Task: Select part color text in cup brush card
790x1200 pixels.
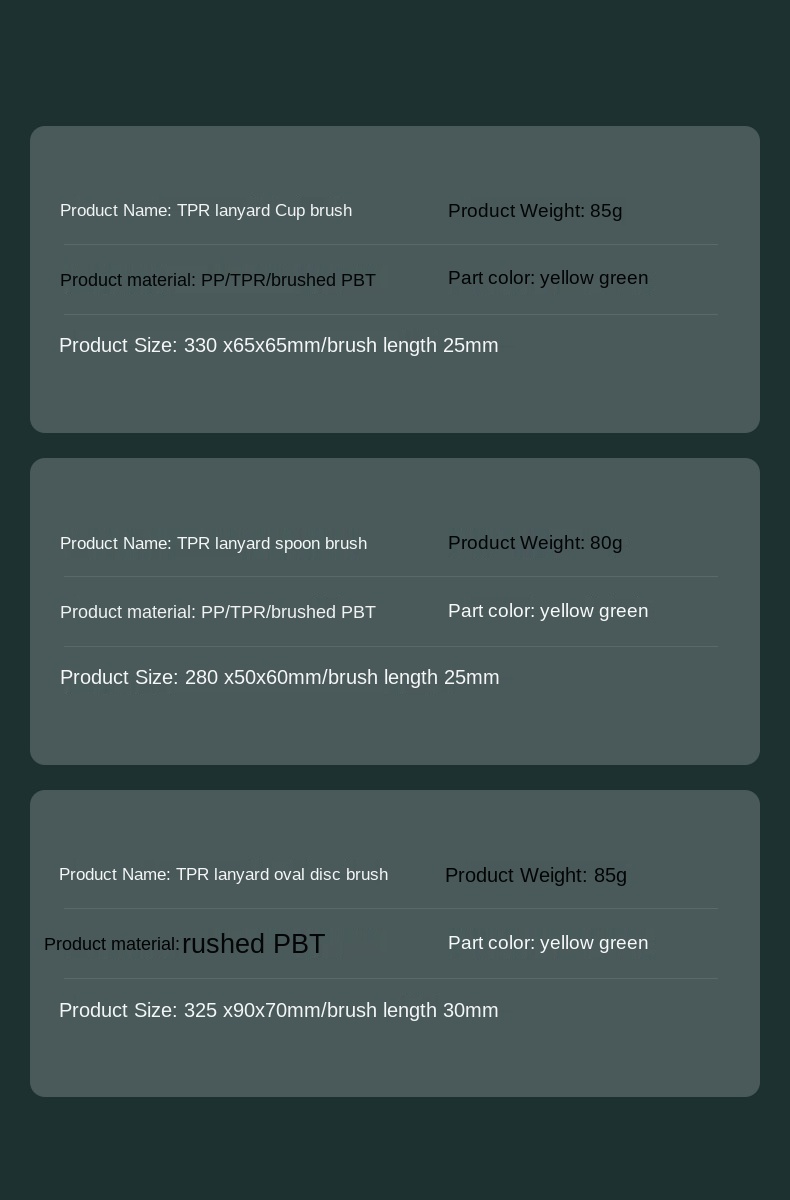Action: 548,278
